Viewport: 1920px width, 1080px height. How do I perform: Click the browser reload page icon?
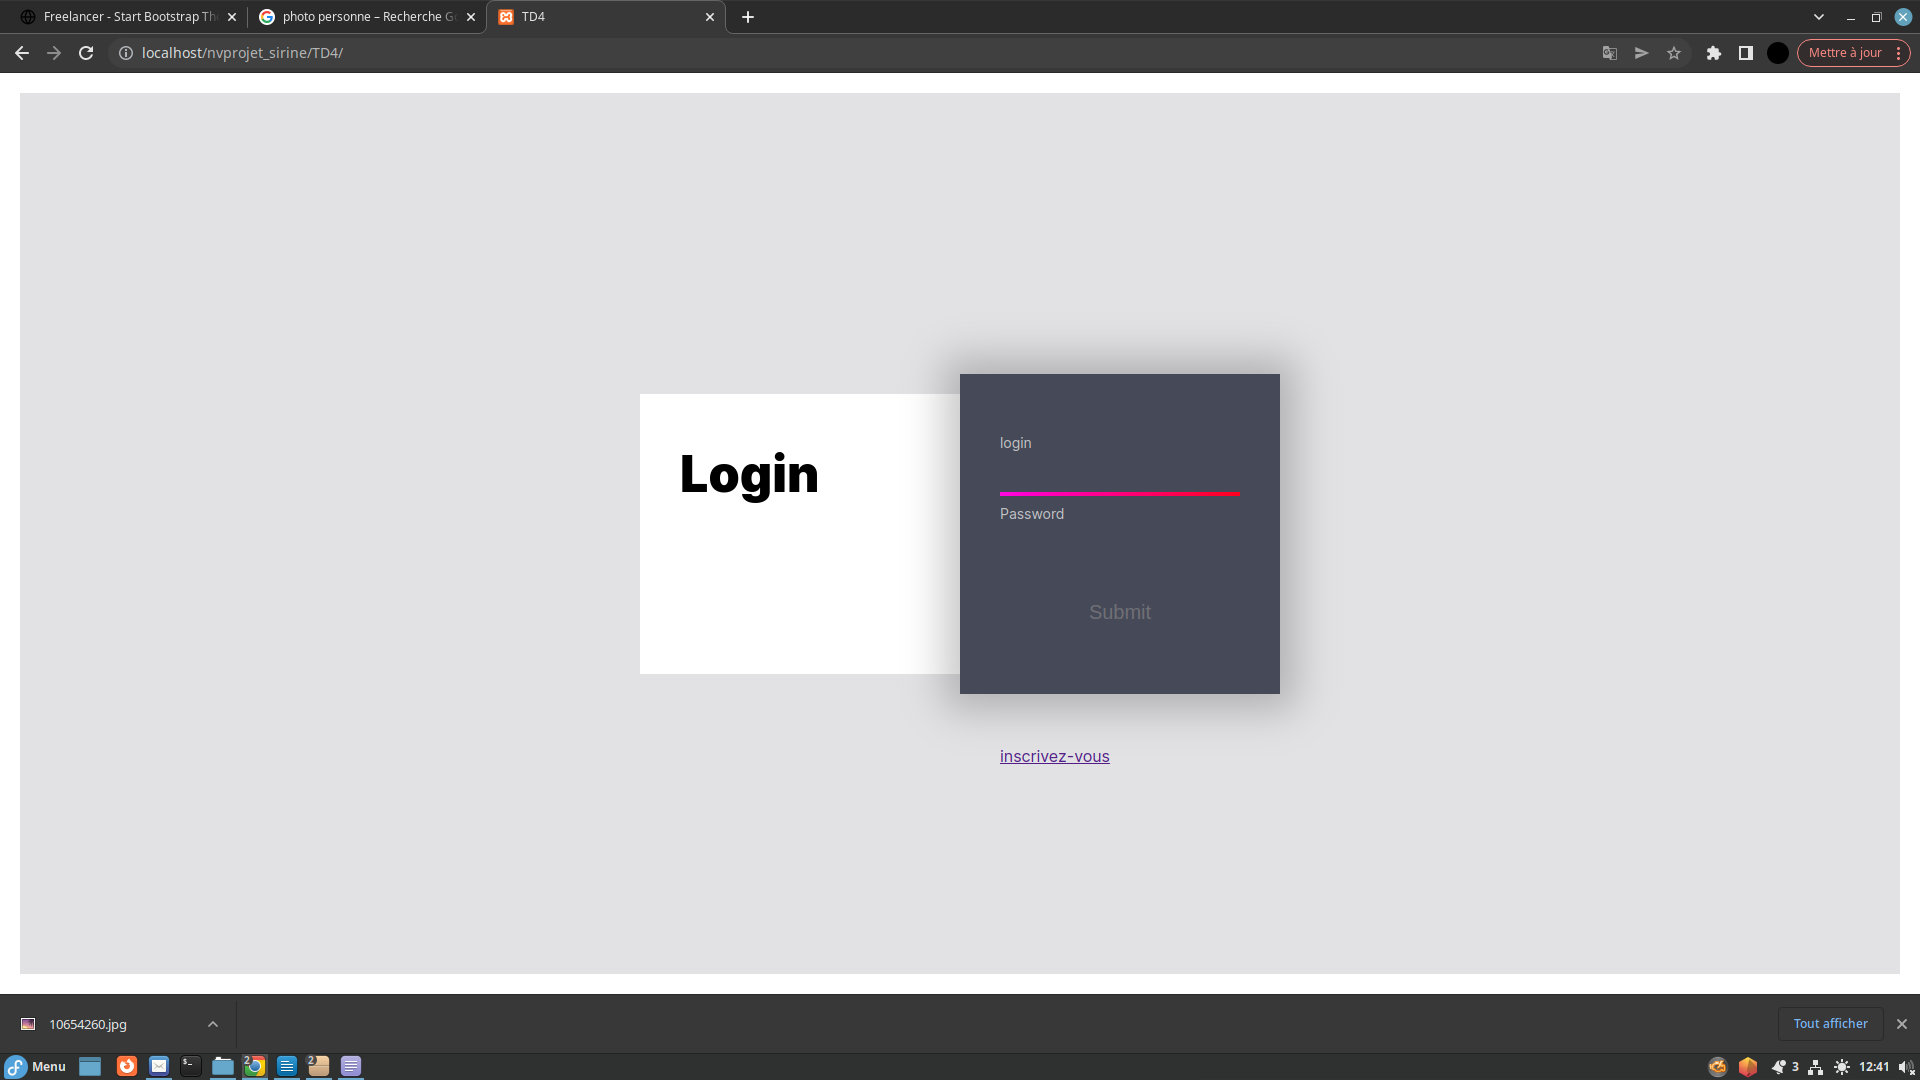point(86,53)
